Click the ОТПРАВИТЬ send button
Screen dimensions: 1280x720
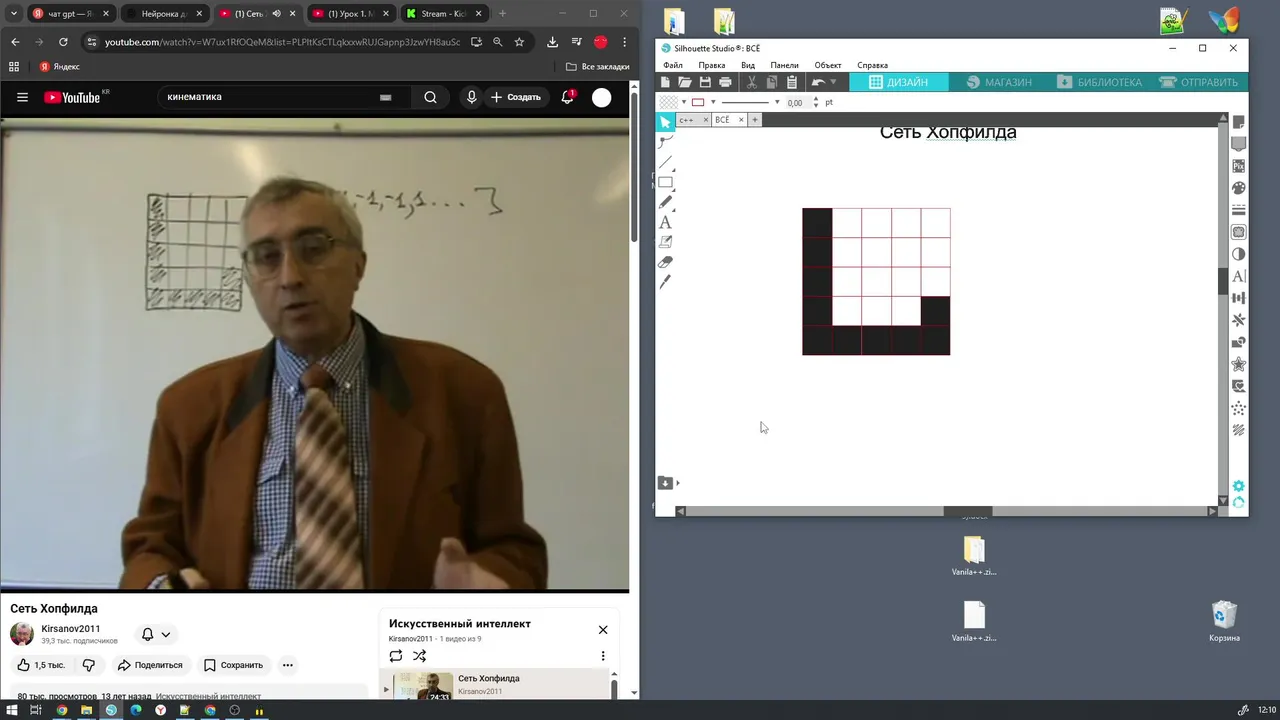click(x=1198, y=82)
